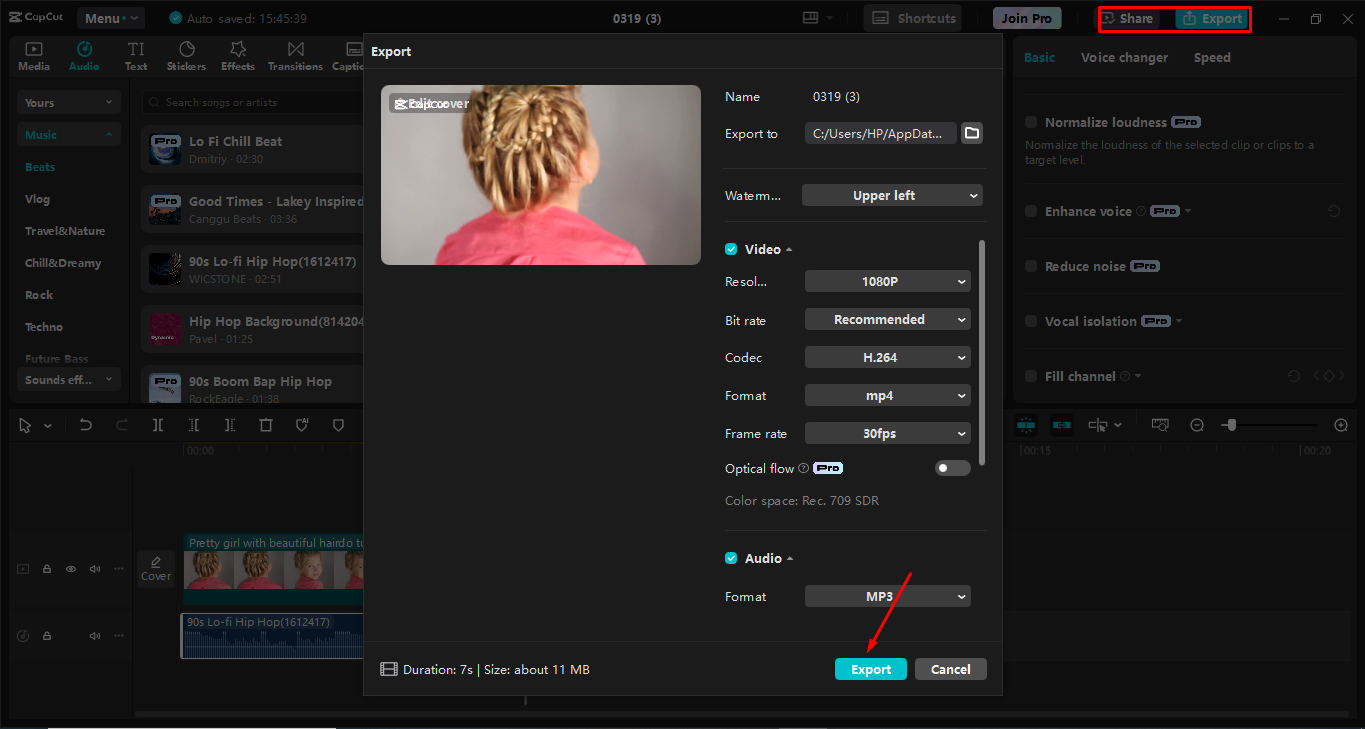This screenshot has height=729, width=1365.
Task: Open the Transitions panel
Action: pos(295,55)
